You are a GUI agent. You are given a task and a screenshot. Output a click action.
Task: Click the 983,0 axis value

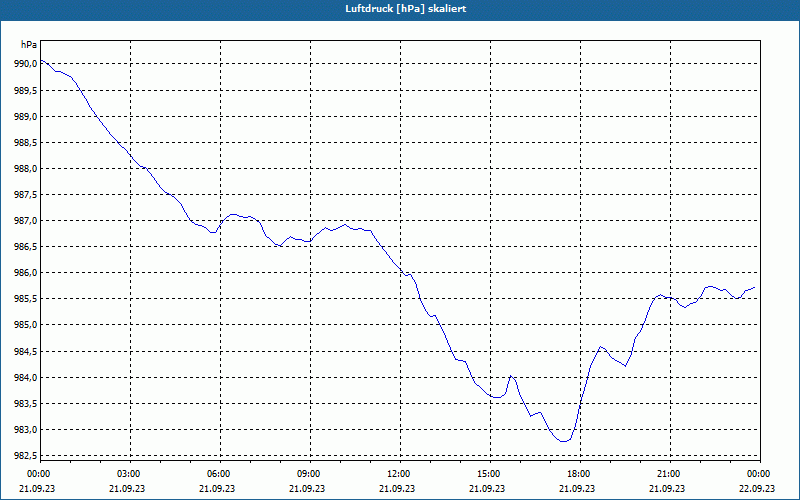coord(26,429)
